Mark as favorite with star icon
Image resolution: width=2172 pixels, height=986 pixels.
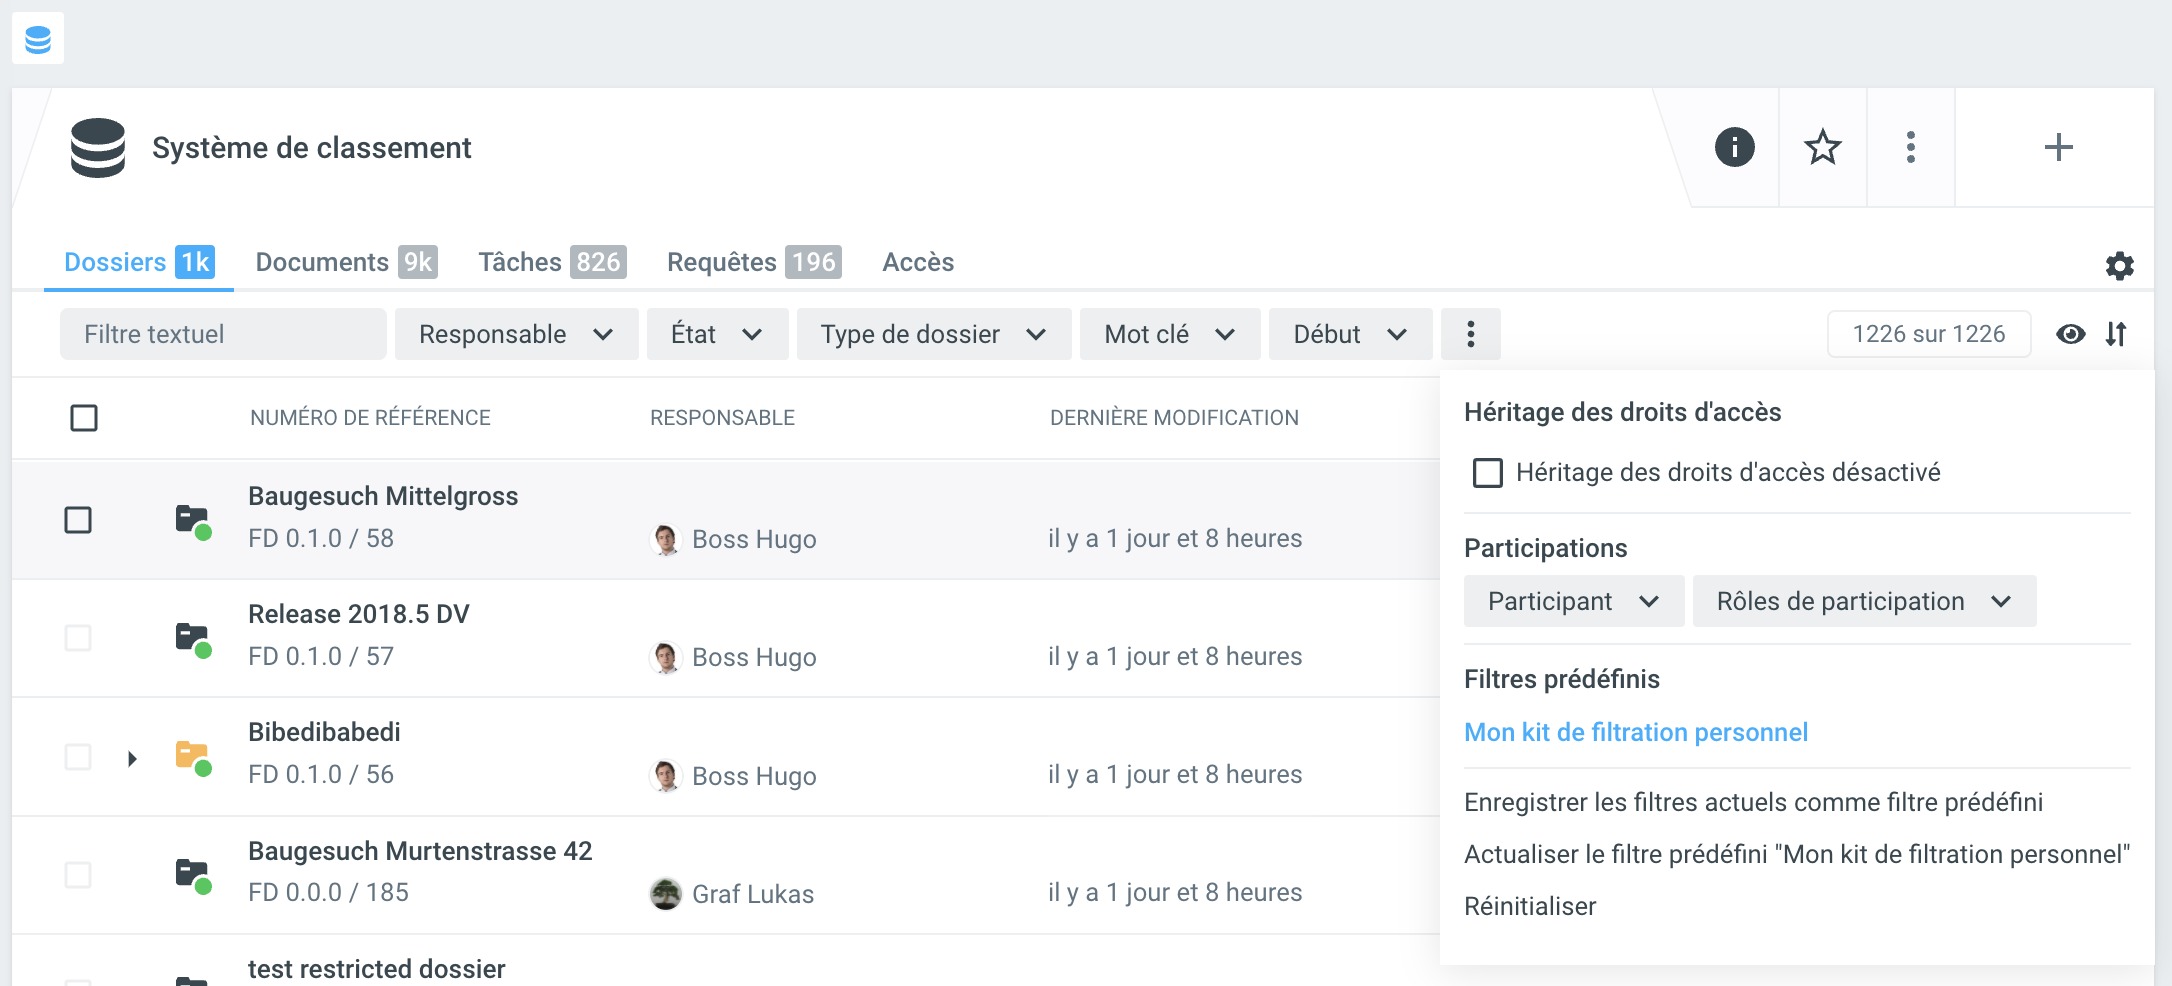pyautogui.click(x=1822, y=147)
